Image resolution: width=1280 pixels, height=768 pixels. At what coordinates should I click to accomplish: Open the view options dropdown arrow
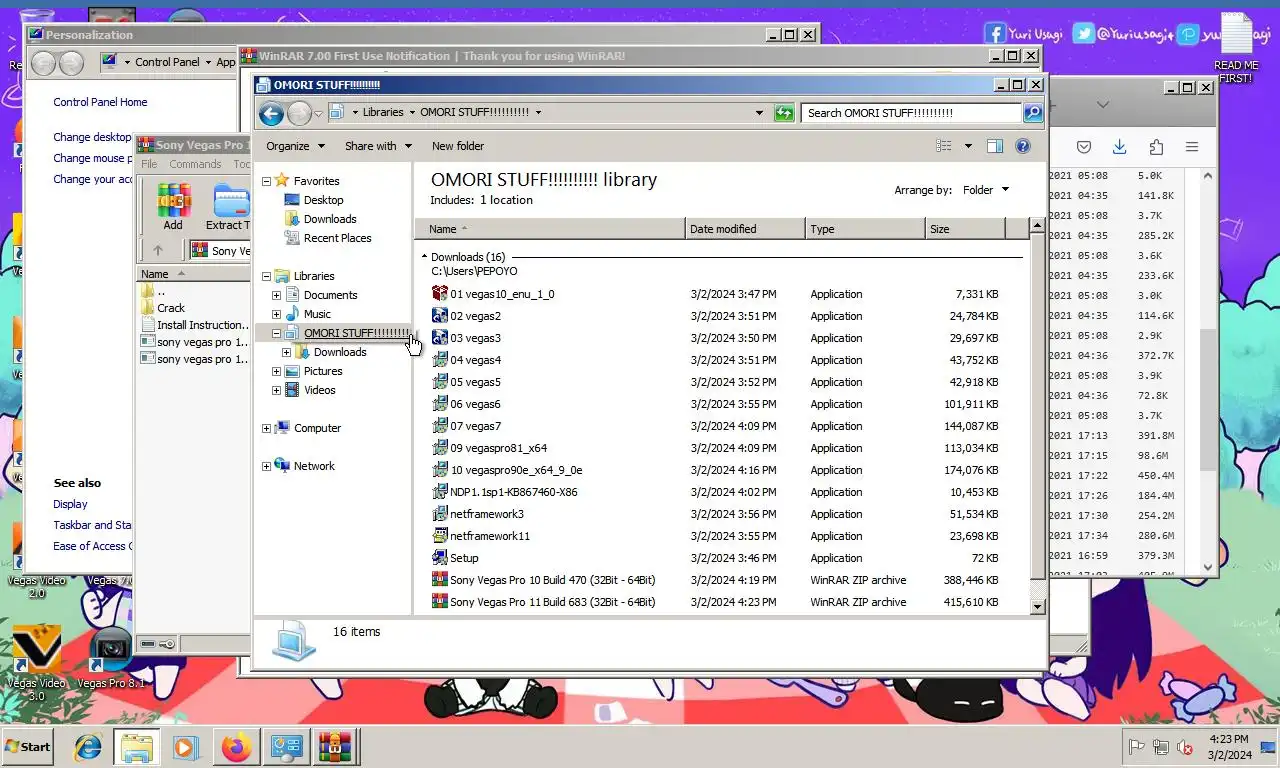click(968, 146)
